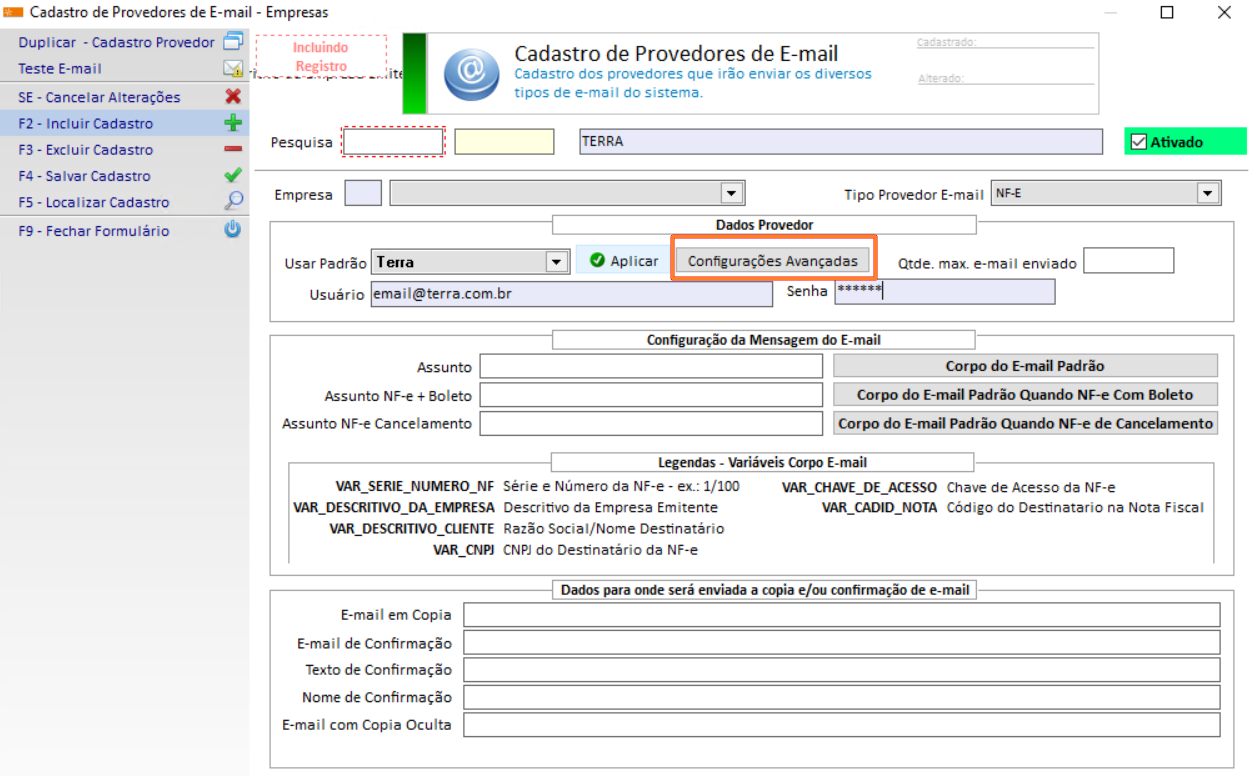Screen dimensions: 1249x776
Task: Click the power icon for Fechar Formulário
Action: pyautogui.click(x=233, y=230)
